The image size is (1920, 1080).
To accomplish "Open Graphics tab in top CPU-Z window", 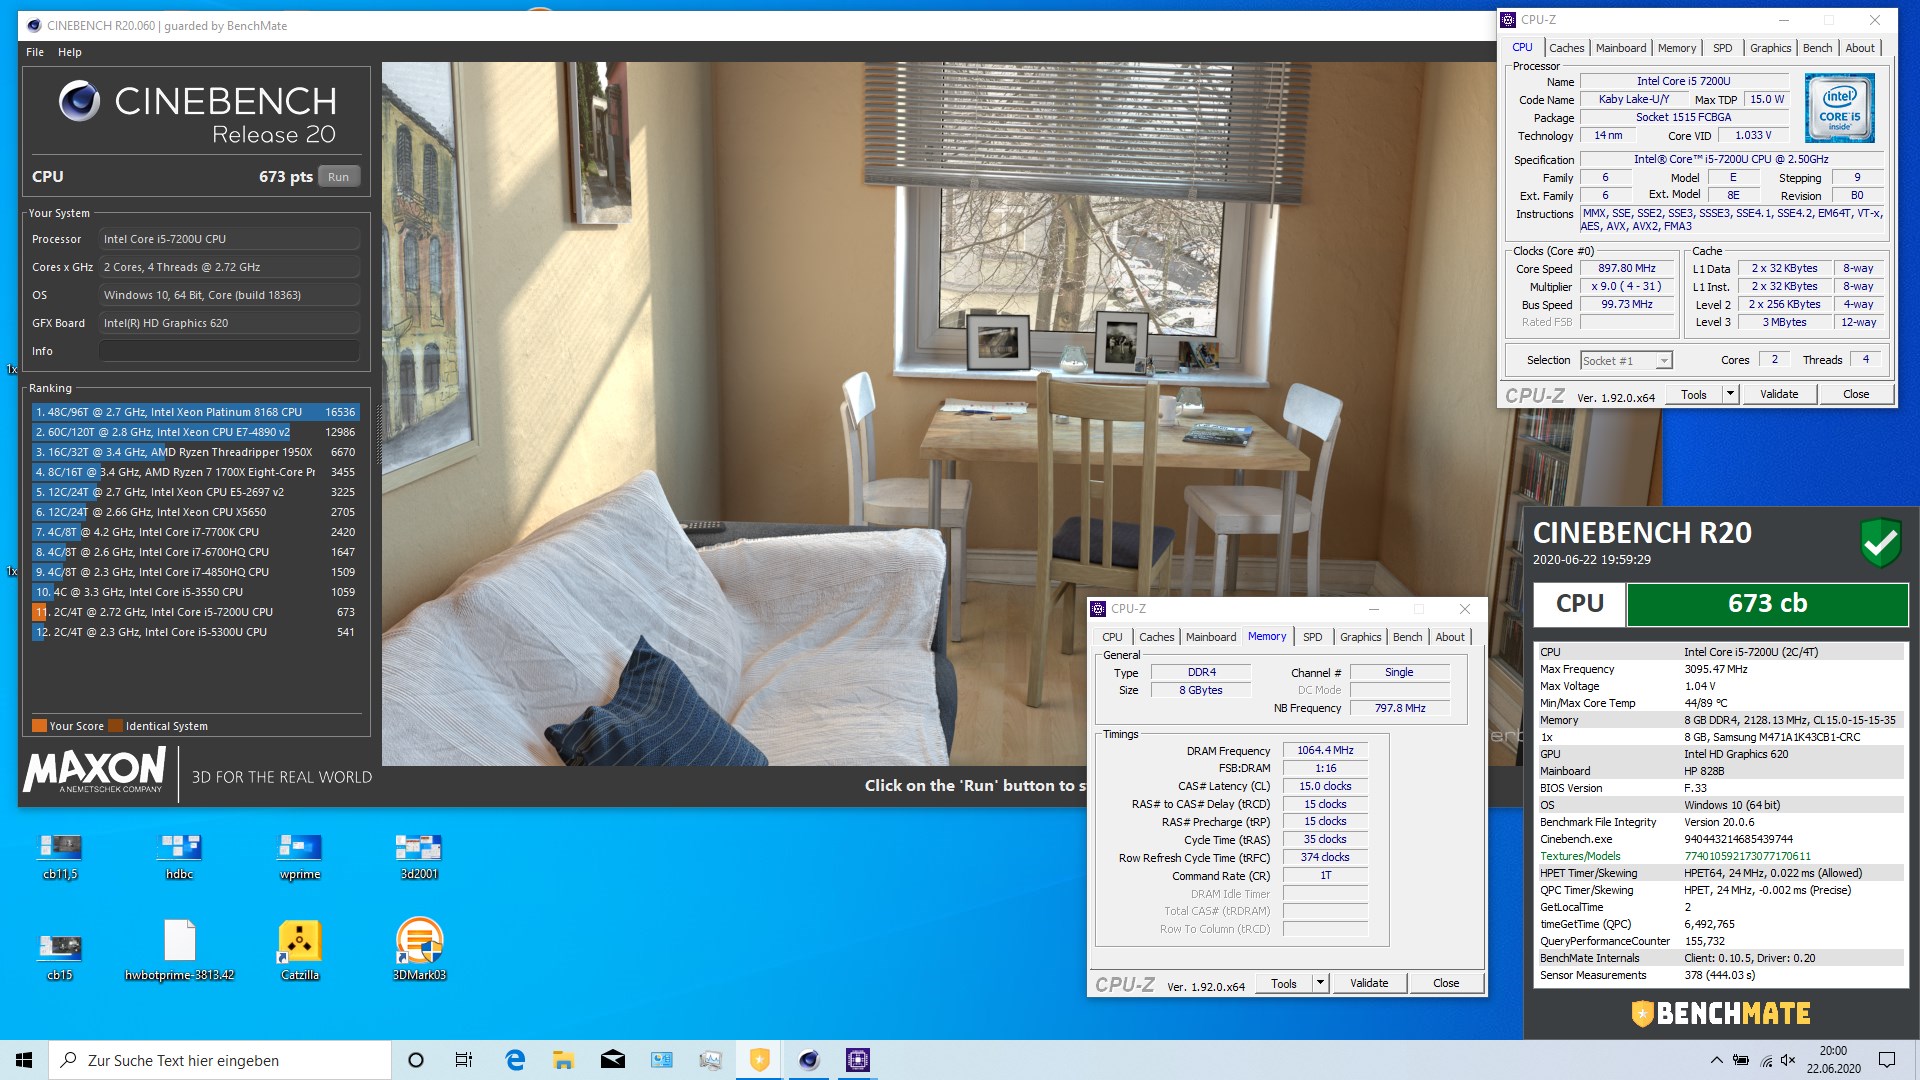I will (1770, 48).
